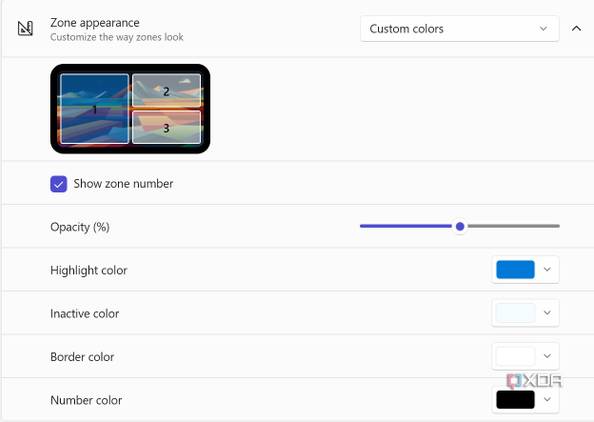Screen dimensions: 594x422
Task: Click the Inactive color swatch
Action: (515, 313)
